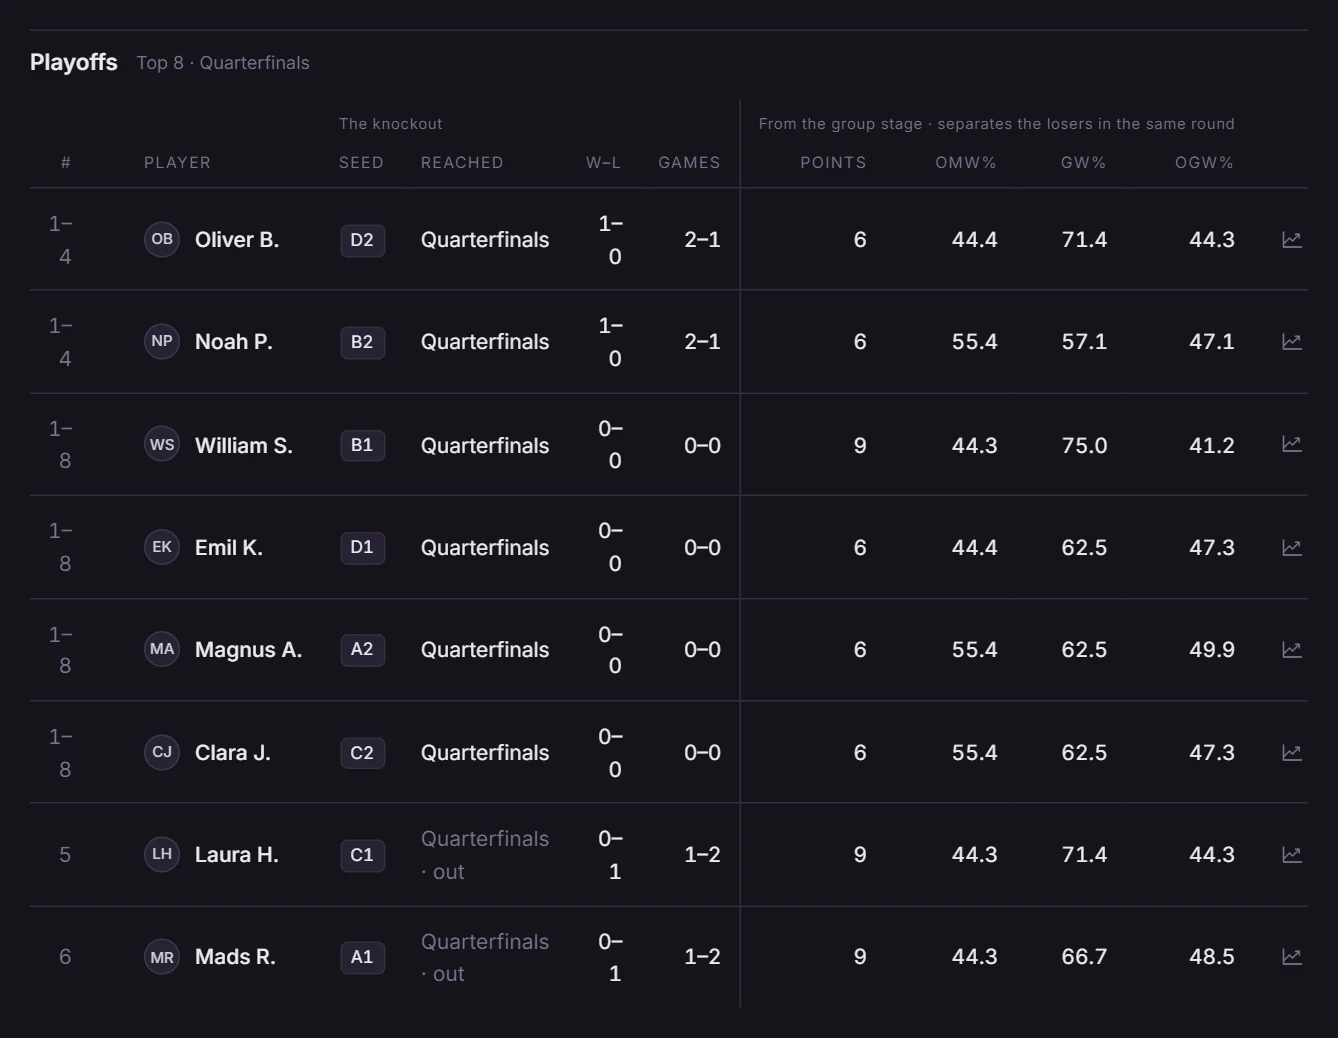This screenshot has height=1038, width=1338.
Task: Click Laura H.'s games record 1–2
Action: coord(702,855)
